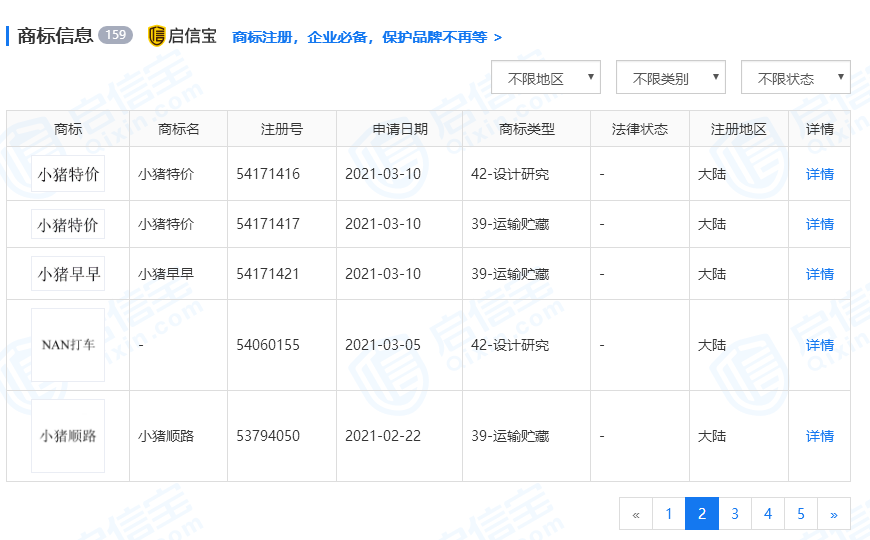Go to page 1

point(669,514)
